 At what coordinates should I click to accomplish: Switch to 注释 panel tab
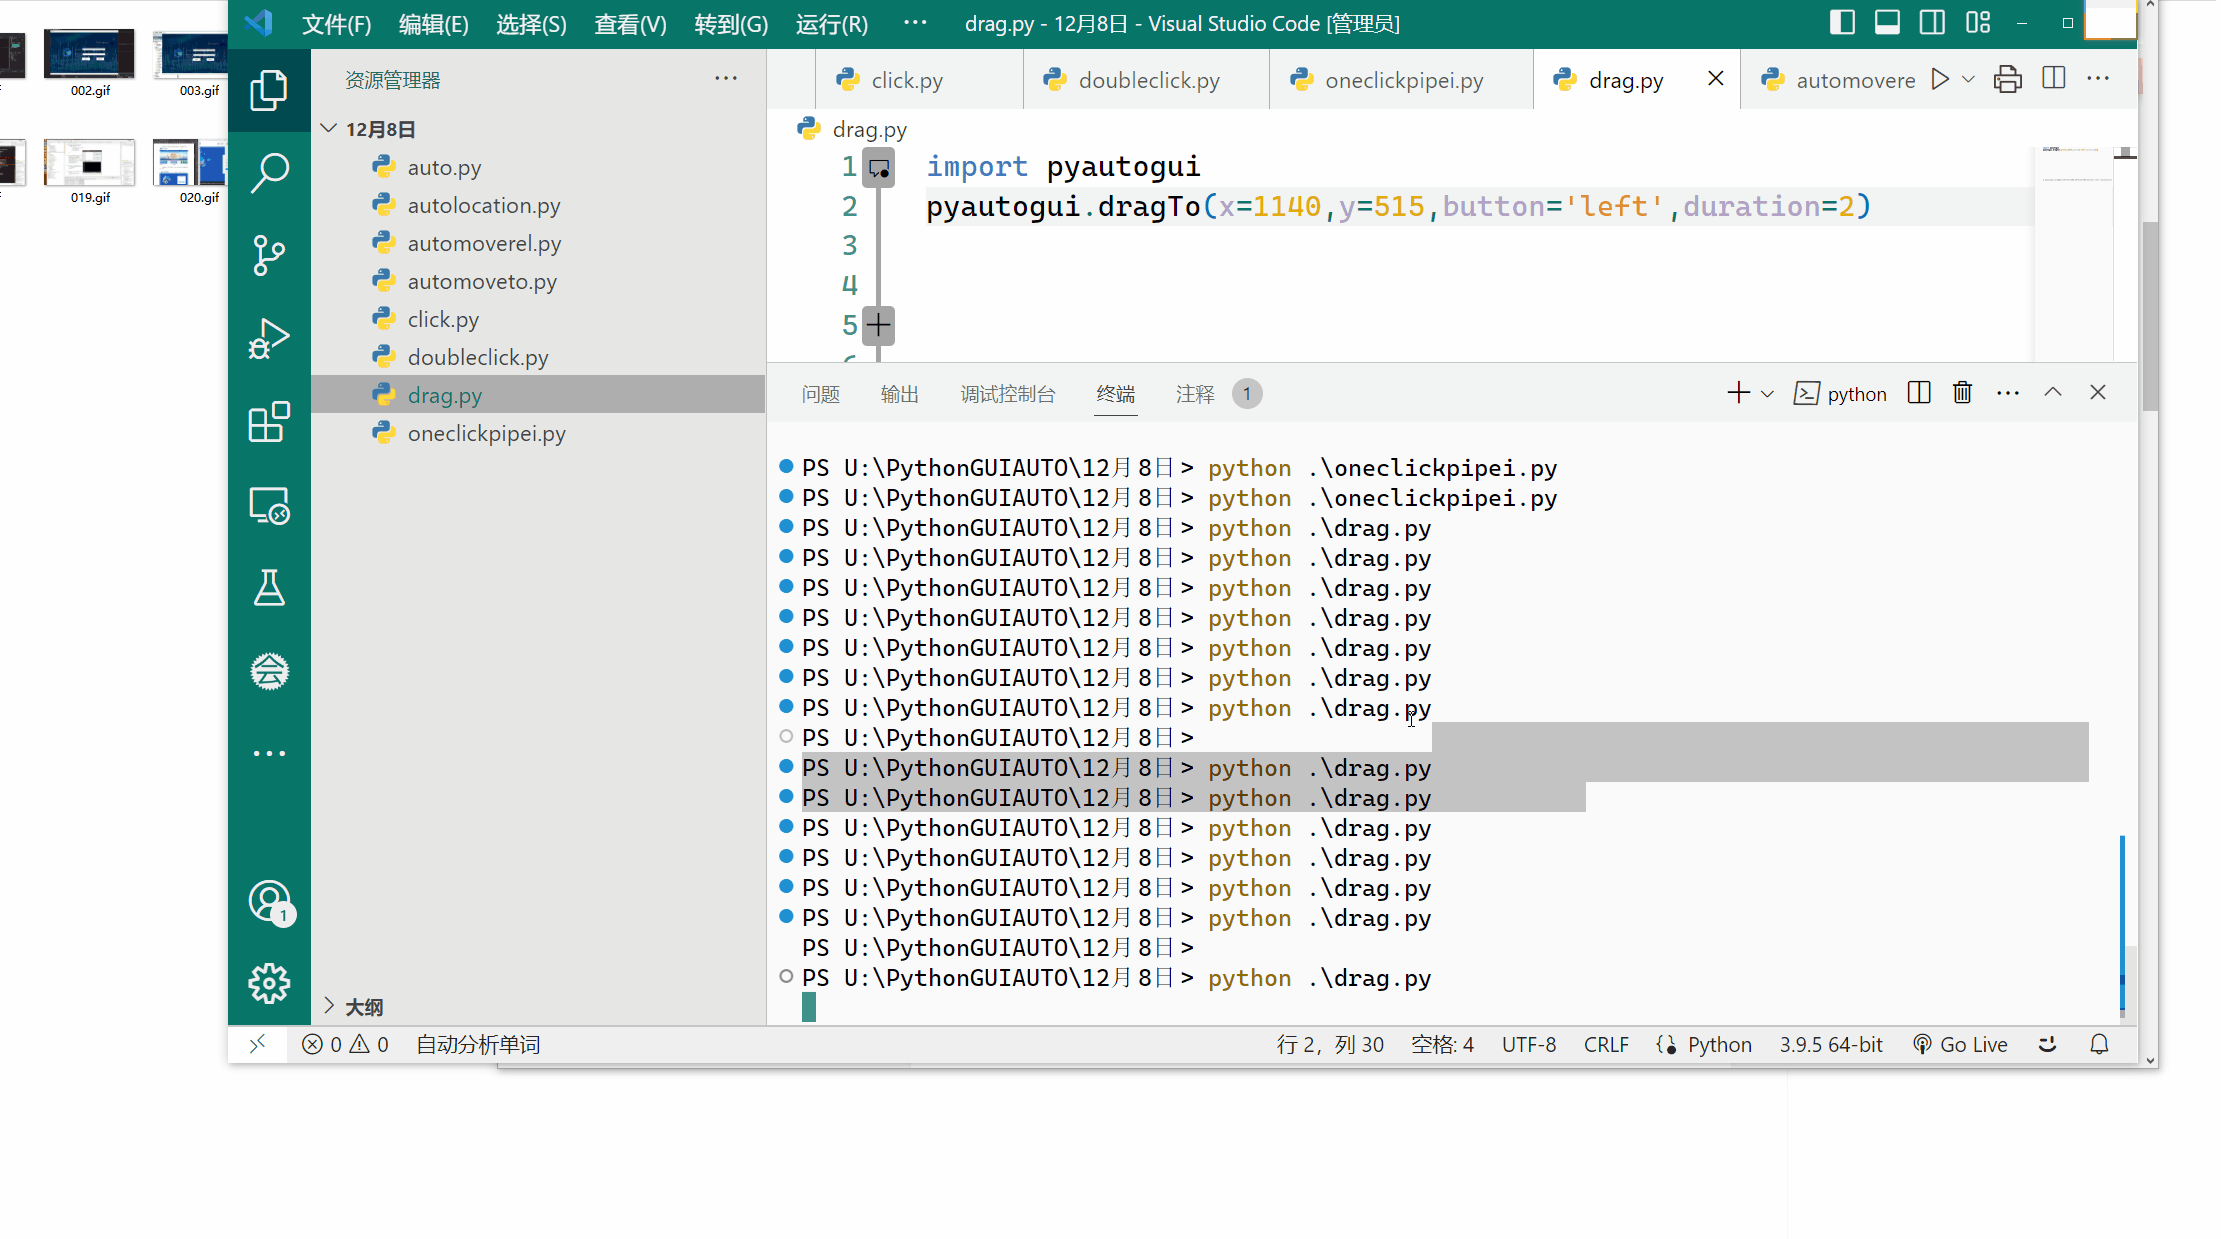point(1194,394)
